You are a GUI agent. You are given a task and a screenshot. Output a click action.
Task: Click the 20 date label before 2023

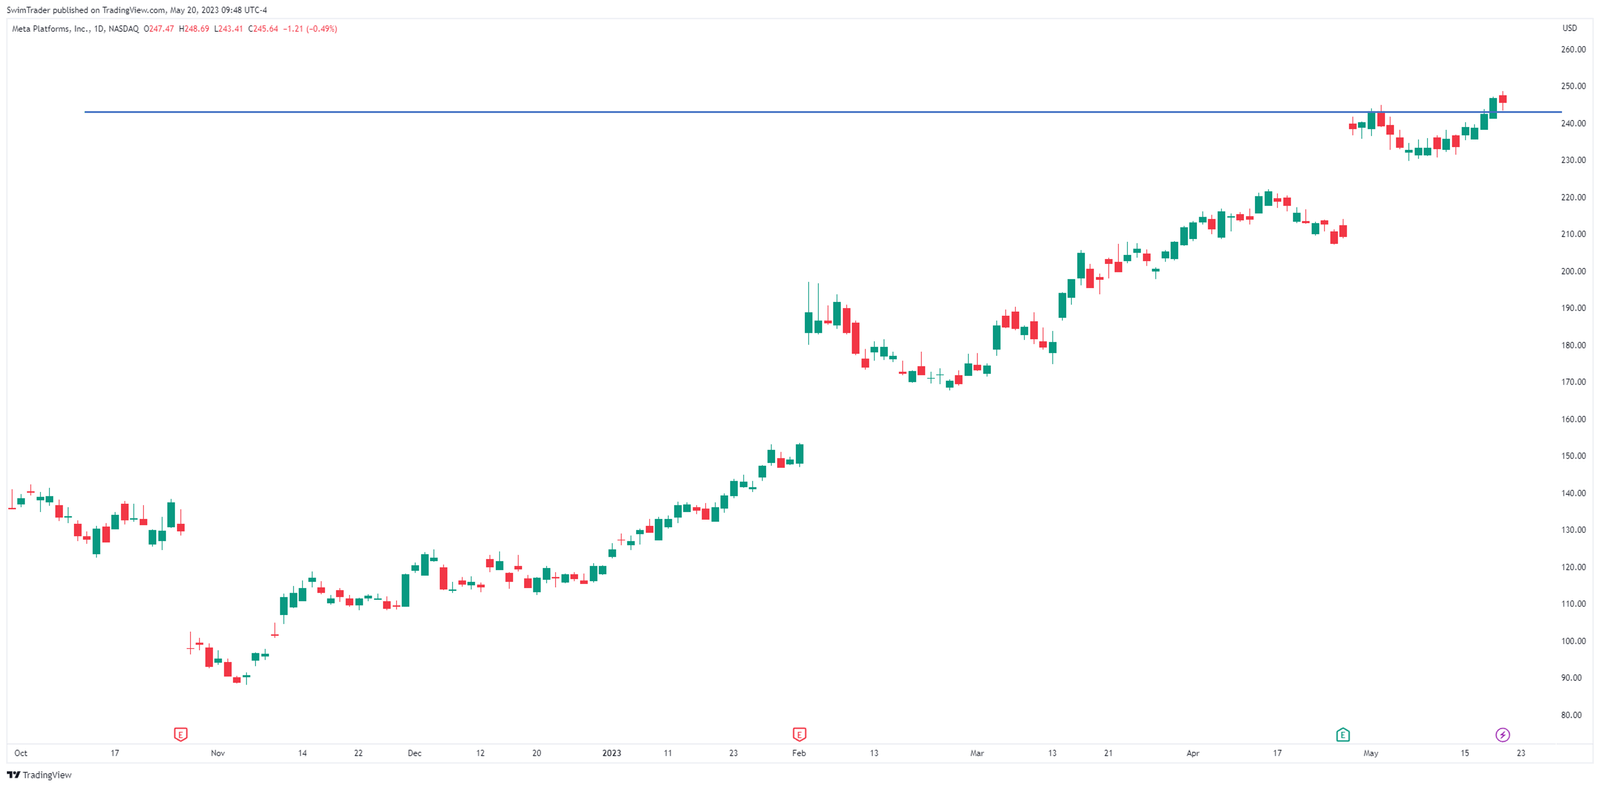[536, 753]
